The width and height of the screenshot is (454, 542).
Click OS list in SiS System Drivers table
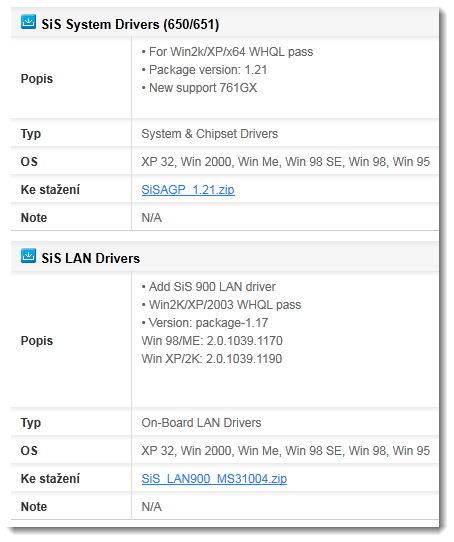tap(286, 161)
